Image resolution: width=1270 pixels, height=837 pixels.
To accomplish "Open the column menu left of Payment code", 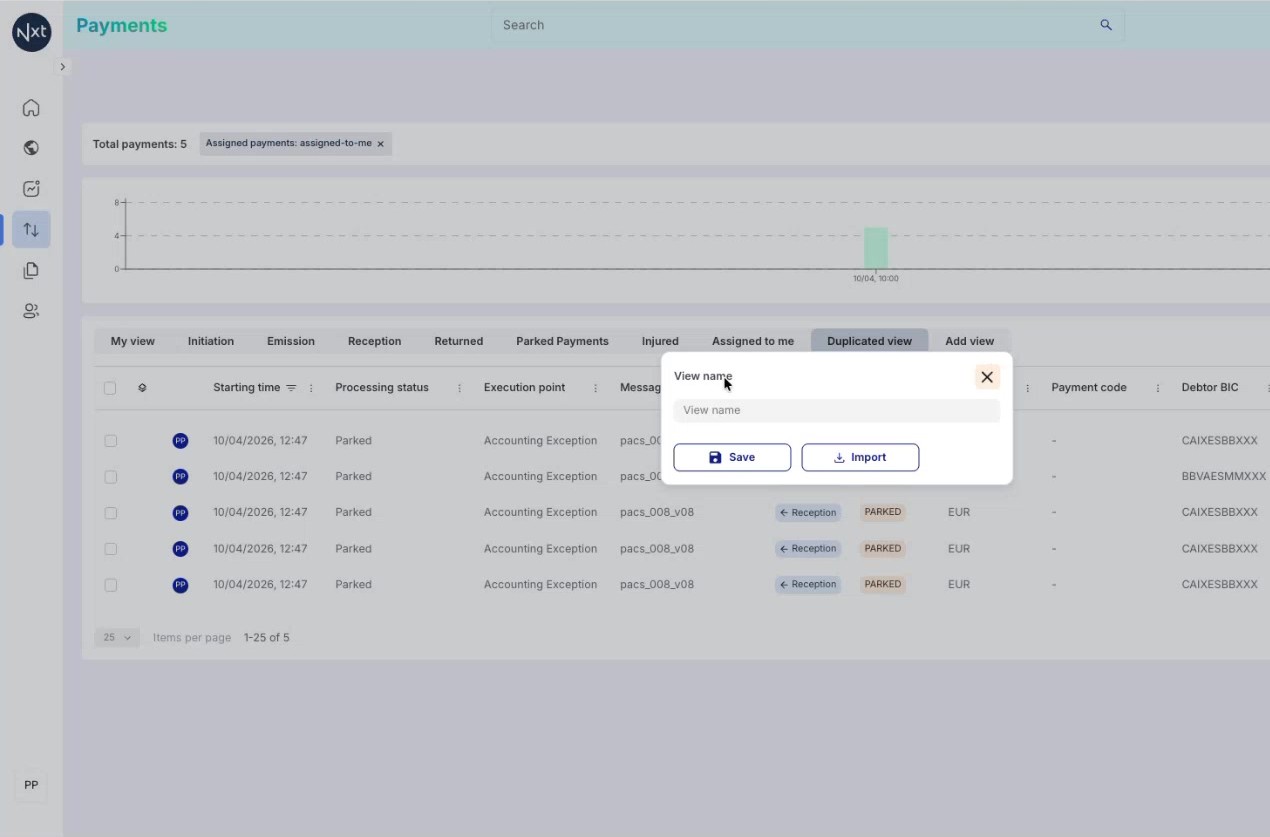I will coord(1027,388).
